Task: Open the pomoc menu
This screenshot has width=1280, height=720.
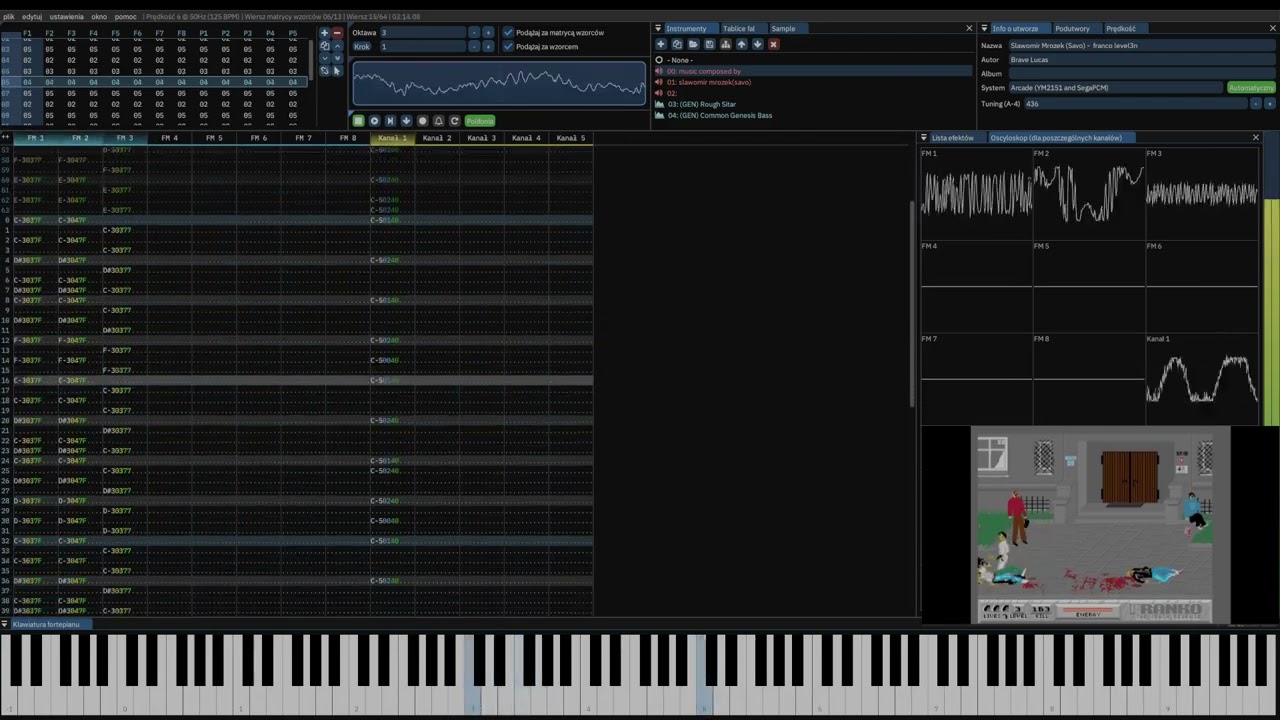Action: [125, 17]
